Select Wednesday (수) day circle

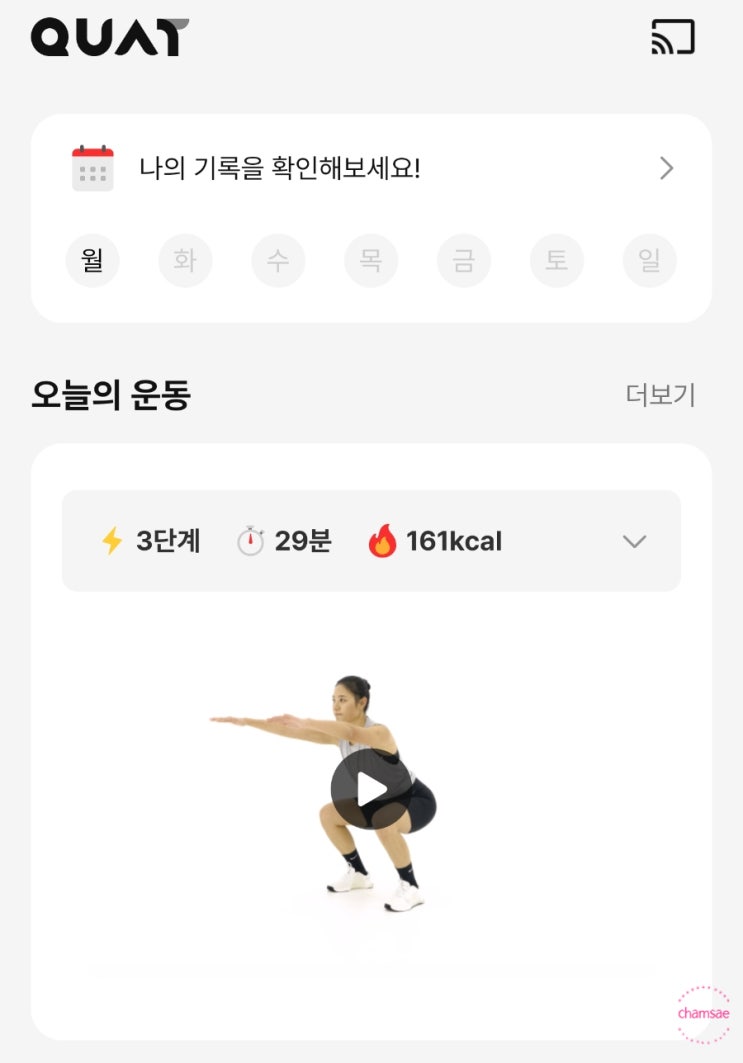(278, 261)
